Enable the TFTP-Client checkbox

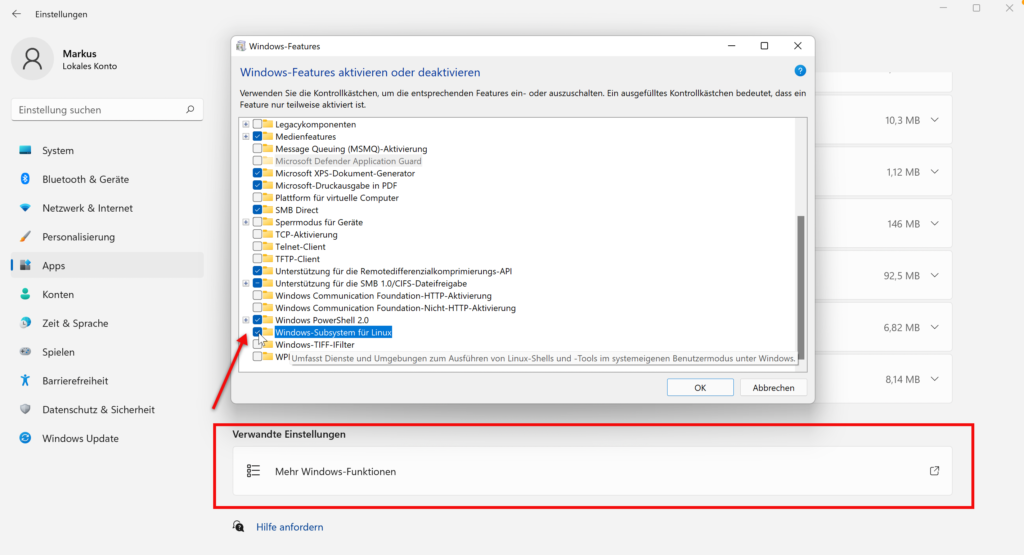[257, 259]
